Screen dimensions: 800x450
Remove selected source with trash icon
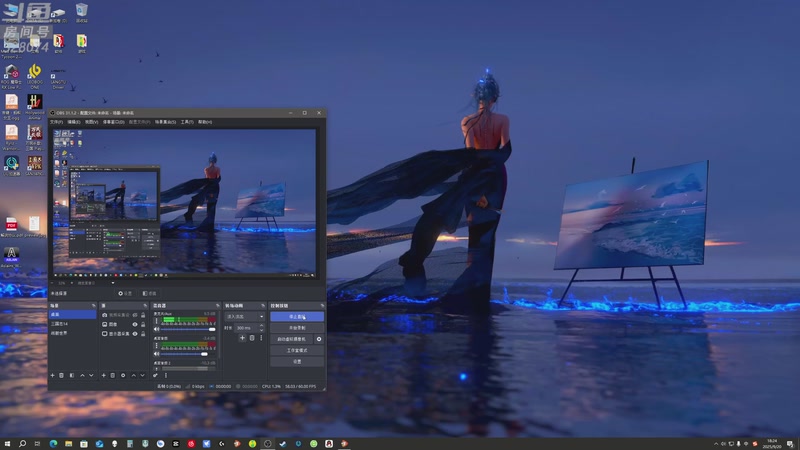113,376
